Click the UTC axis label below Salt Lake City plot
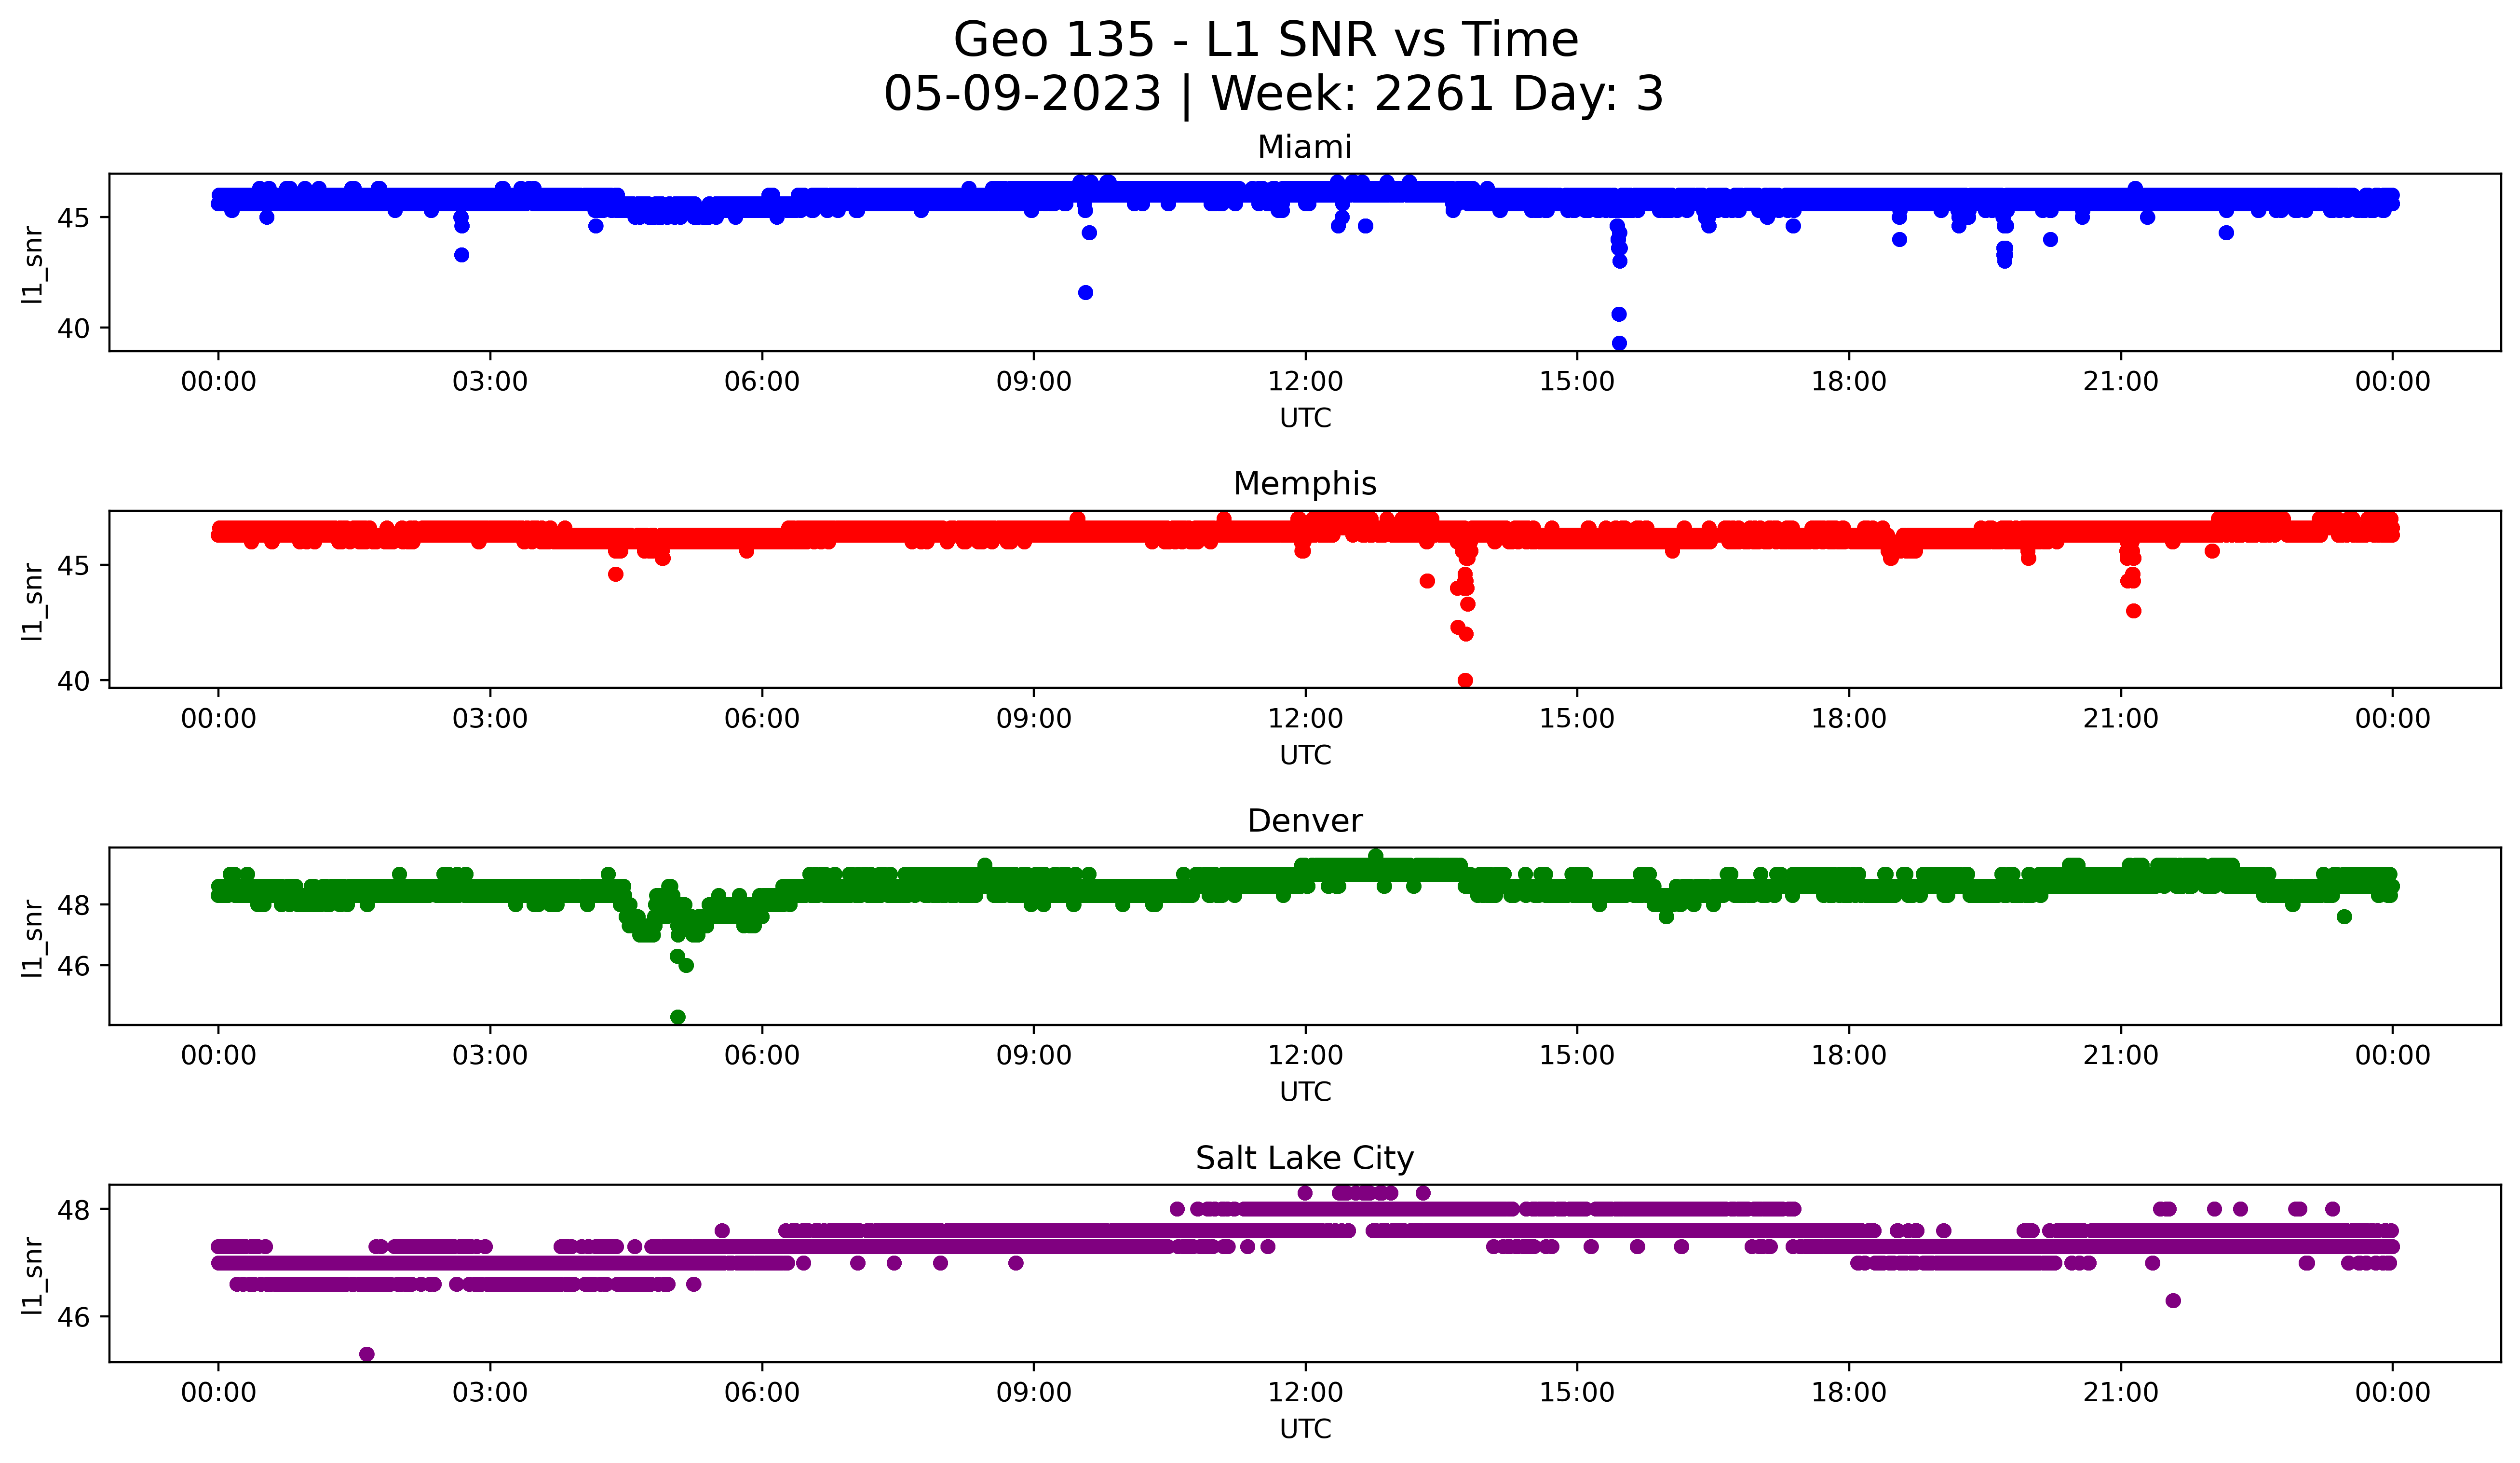This screenshot has width=2520, height=1463. coord(1305,1429)
